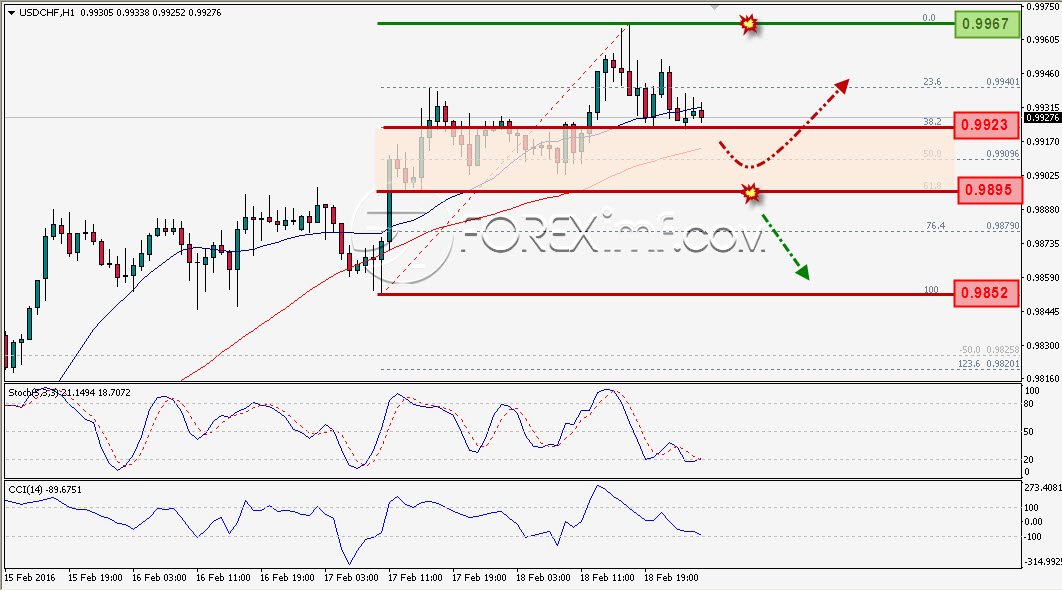
Task: Click the gray chart shift triangle marker at the chart's top edge
Action: click(714, 7)
